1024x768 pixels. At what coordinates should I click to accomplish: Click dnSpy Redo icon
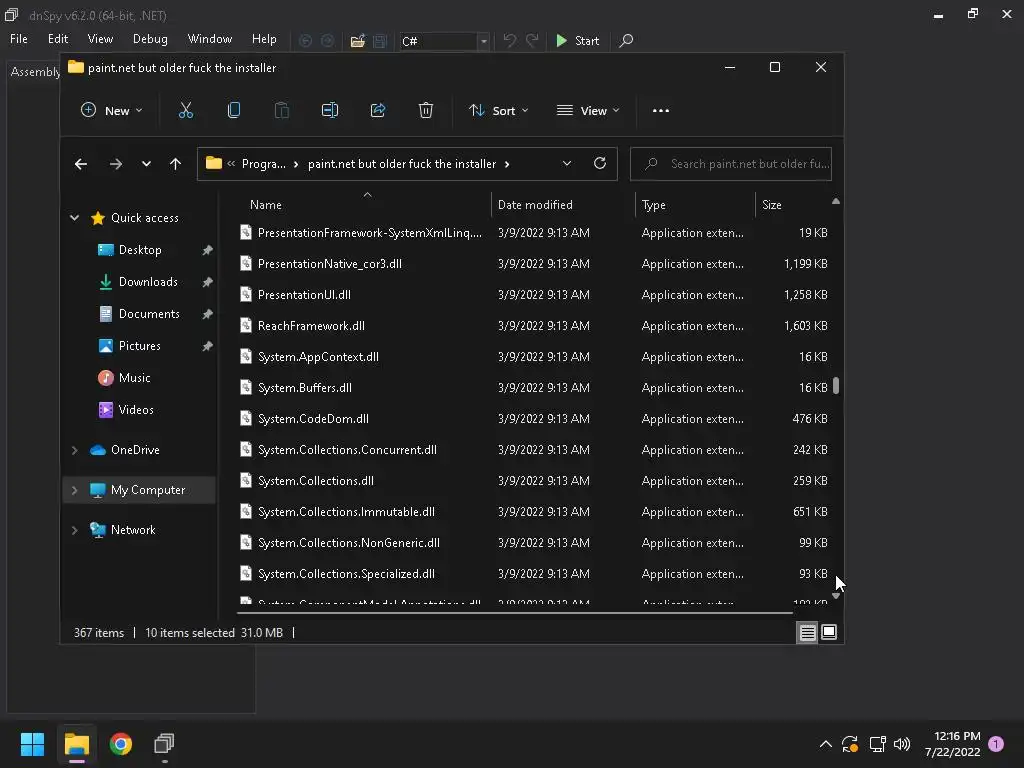click(532, 40)
